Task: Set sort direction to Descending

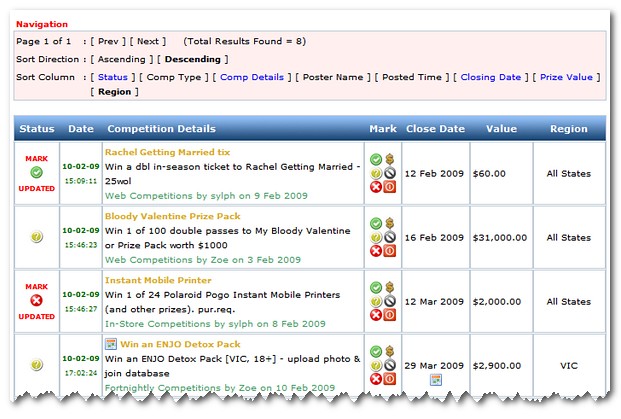Action: (192, 59)
